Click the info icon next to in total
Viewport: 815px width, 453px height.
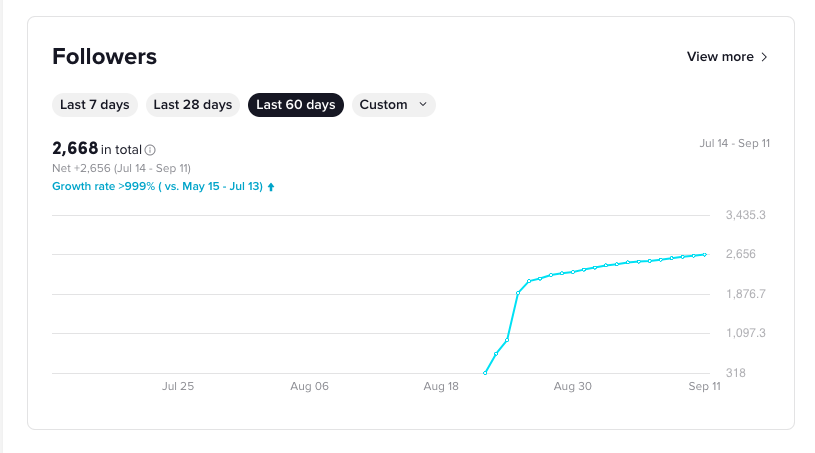150,150
